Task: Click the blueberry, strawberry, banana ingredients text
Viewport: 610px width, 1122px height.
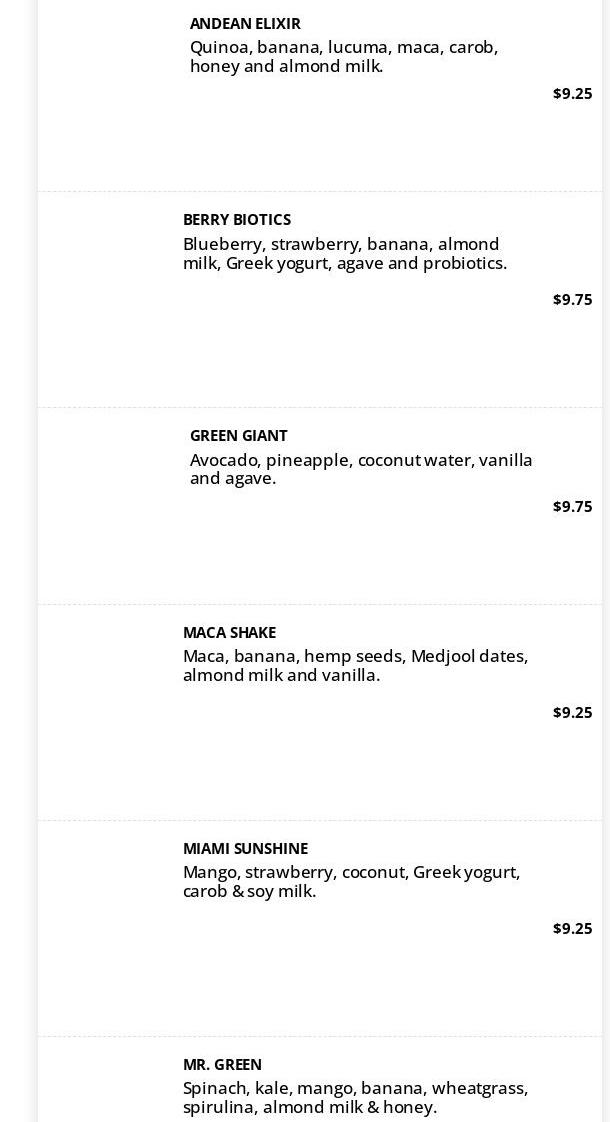Action: pyautogui.click(x=345, y=254)
